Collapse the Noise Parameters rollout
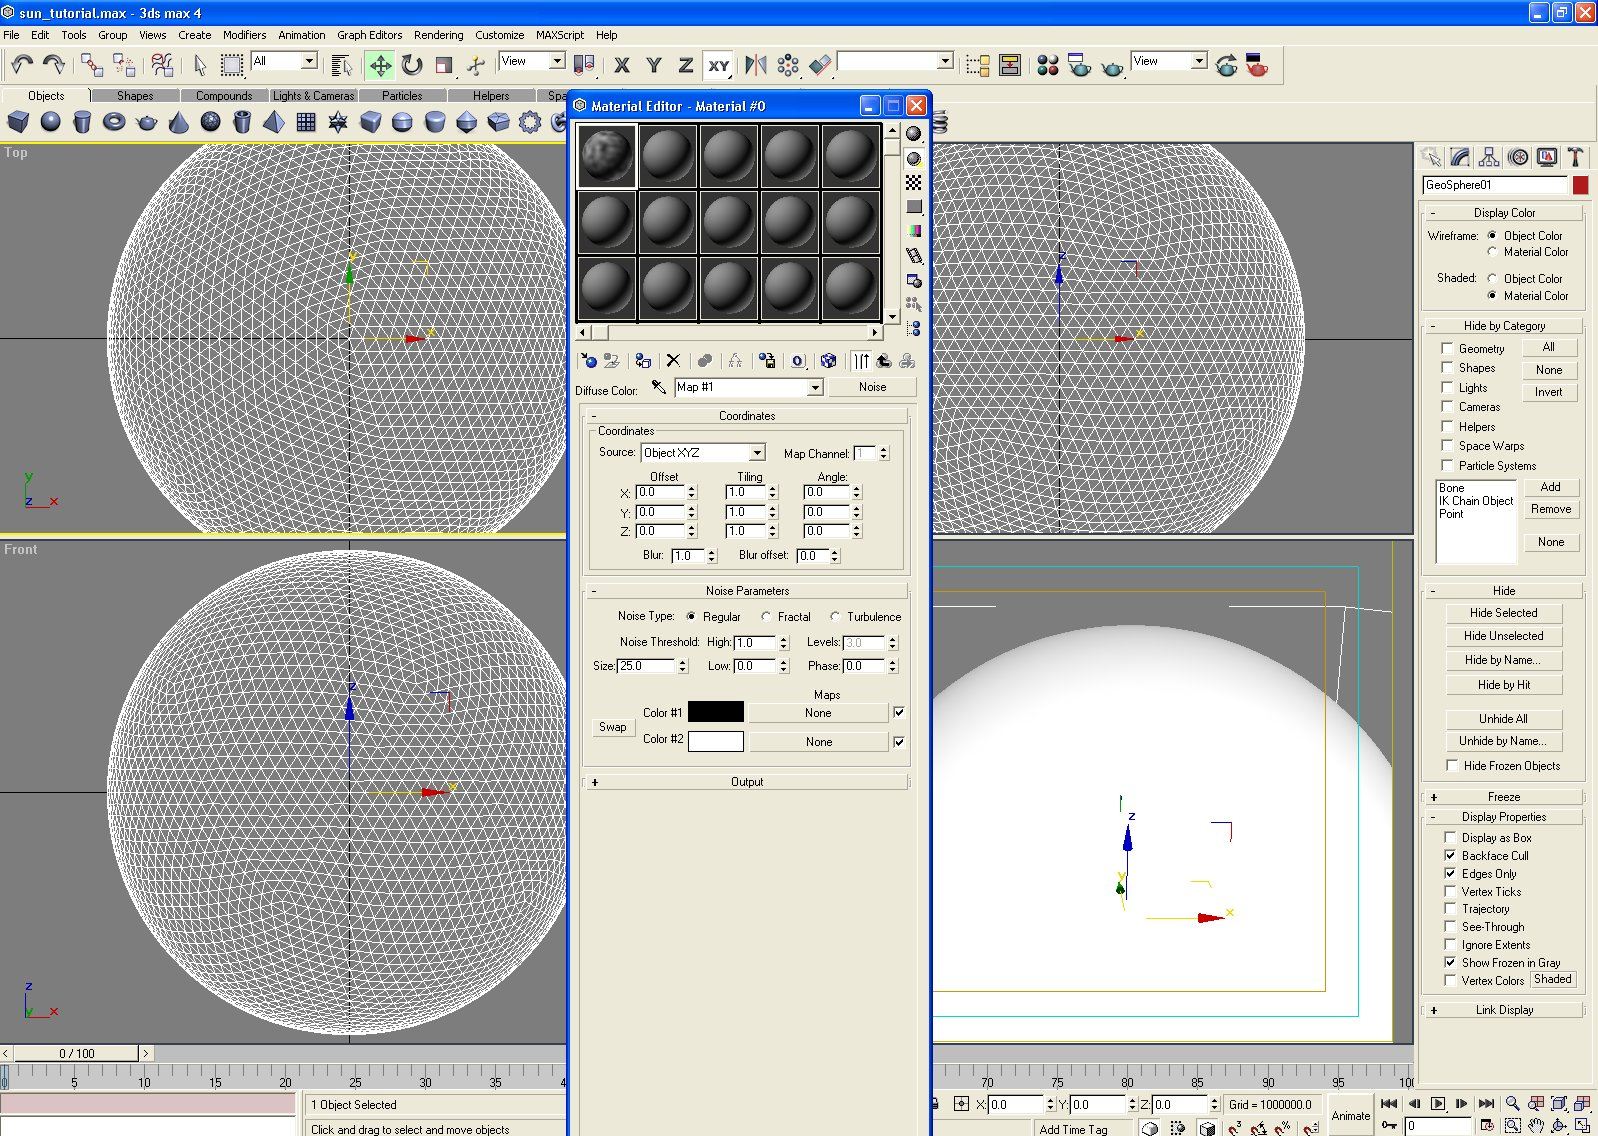This screenshot has height=1136, width=1598. coord(747,591)
